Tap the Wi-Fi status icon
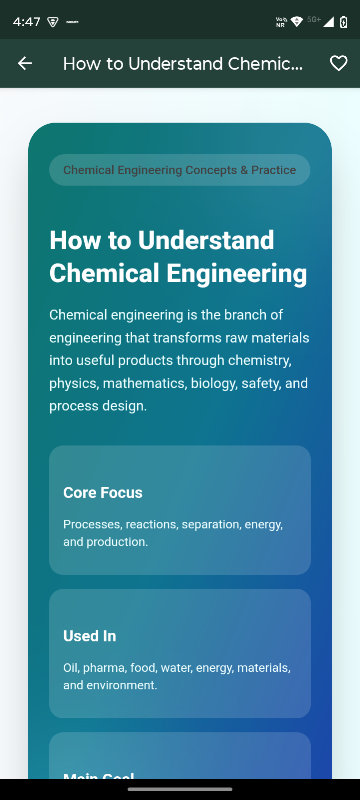360x800 pixels. tap(297, 21)
